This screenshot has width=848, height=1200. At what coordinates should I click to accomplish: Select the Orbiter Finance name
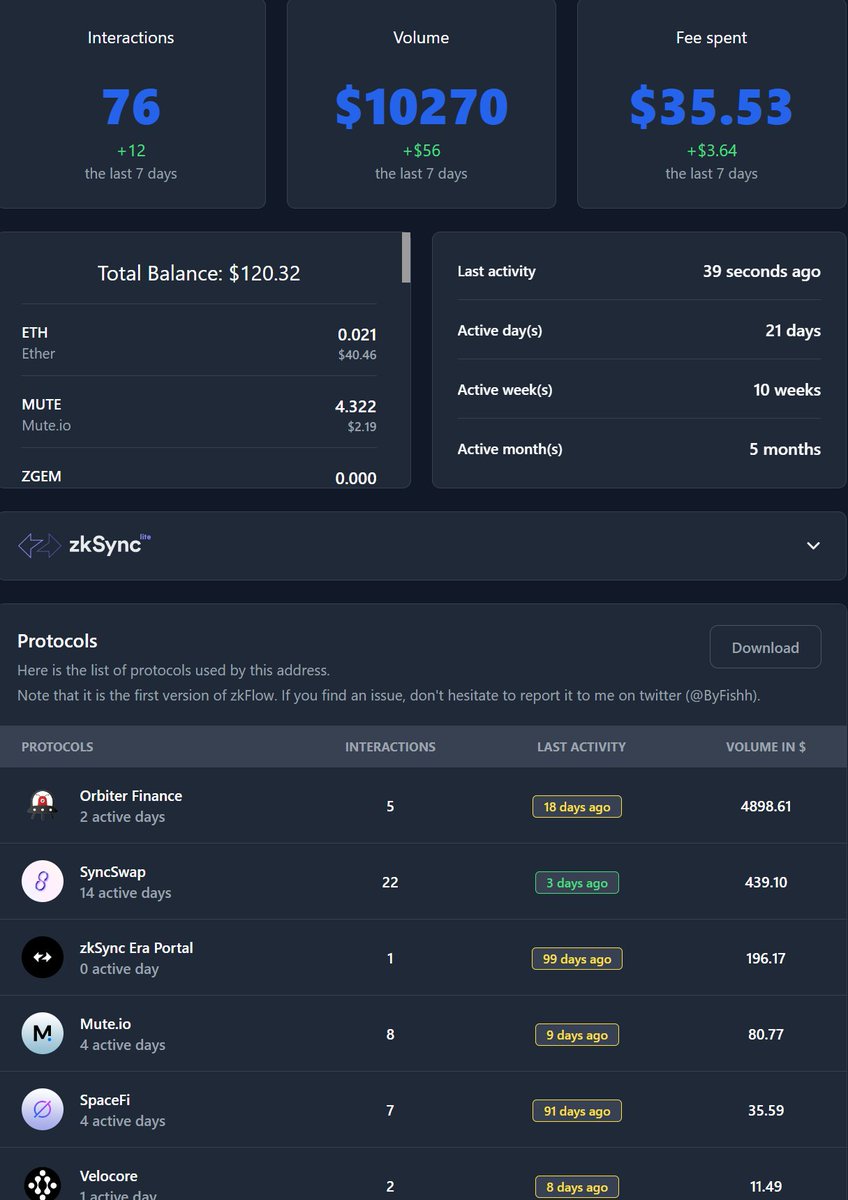click(x=131, y=796)
